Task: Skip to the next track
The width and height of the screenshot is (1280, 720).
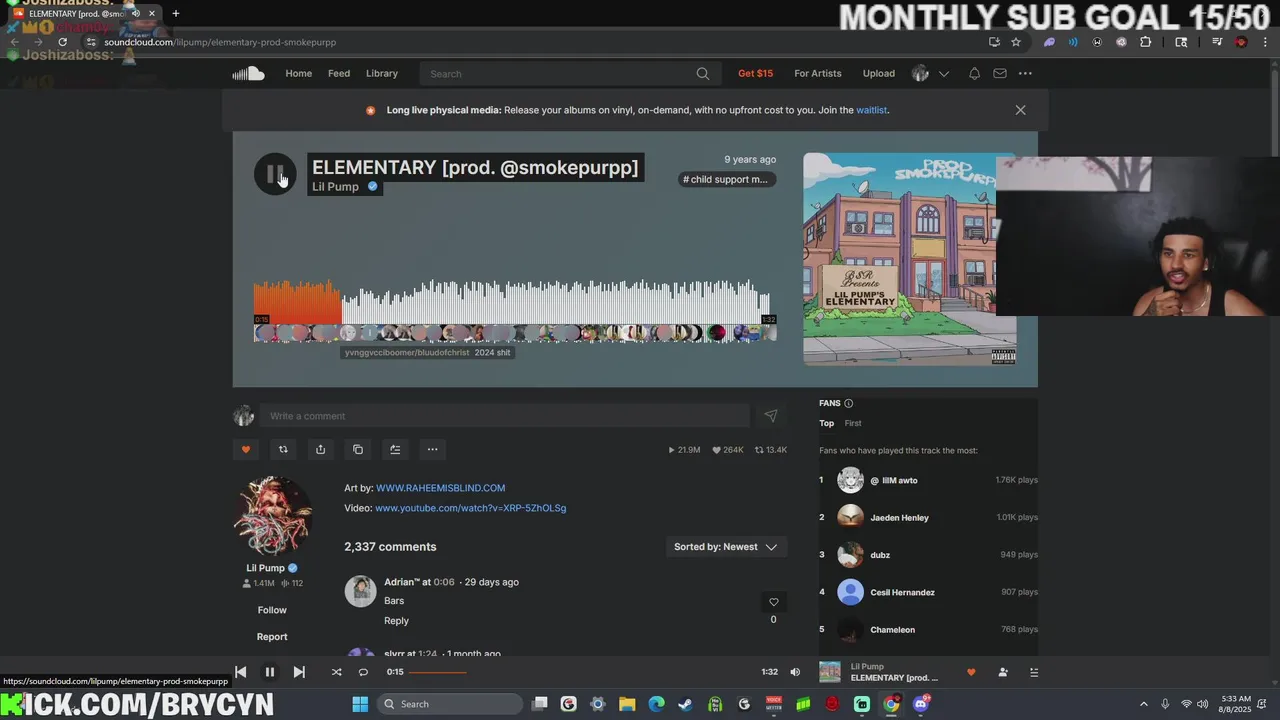Action: pyautogui.click(x=298, y=672)
